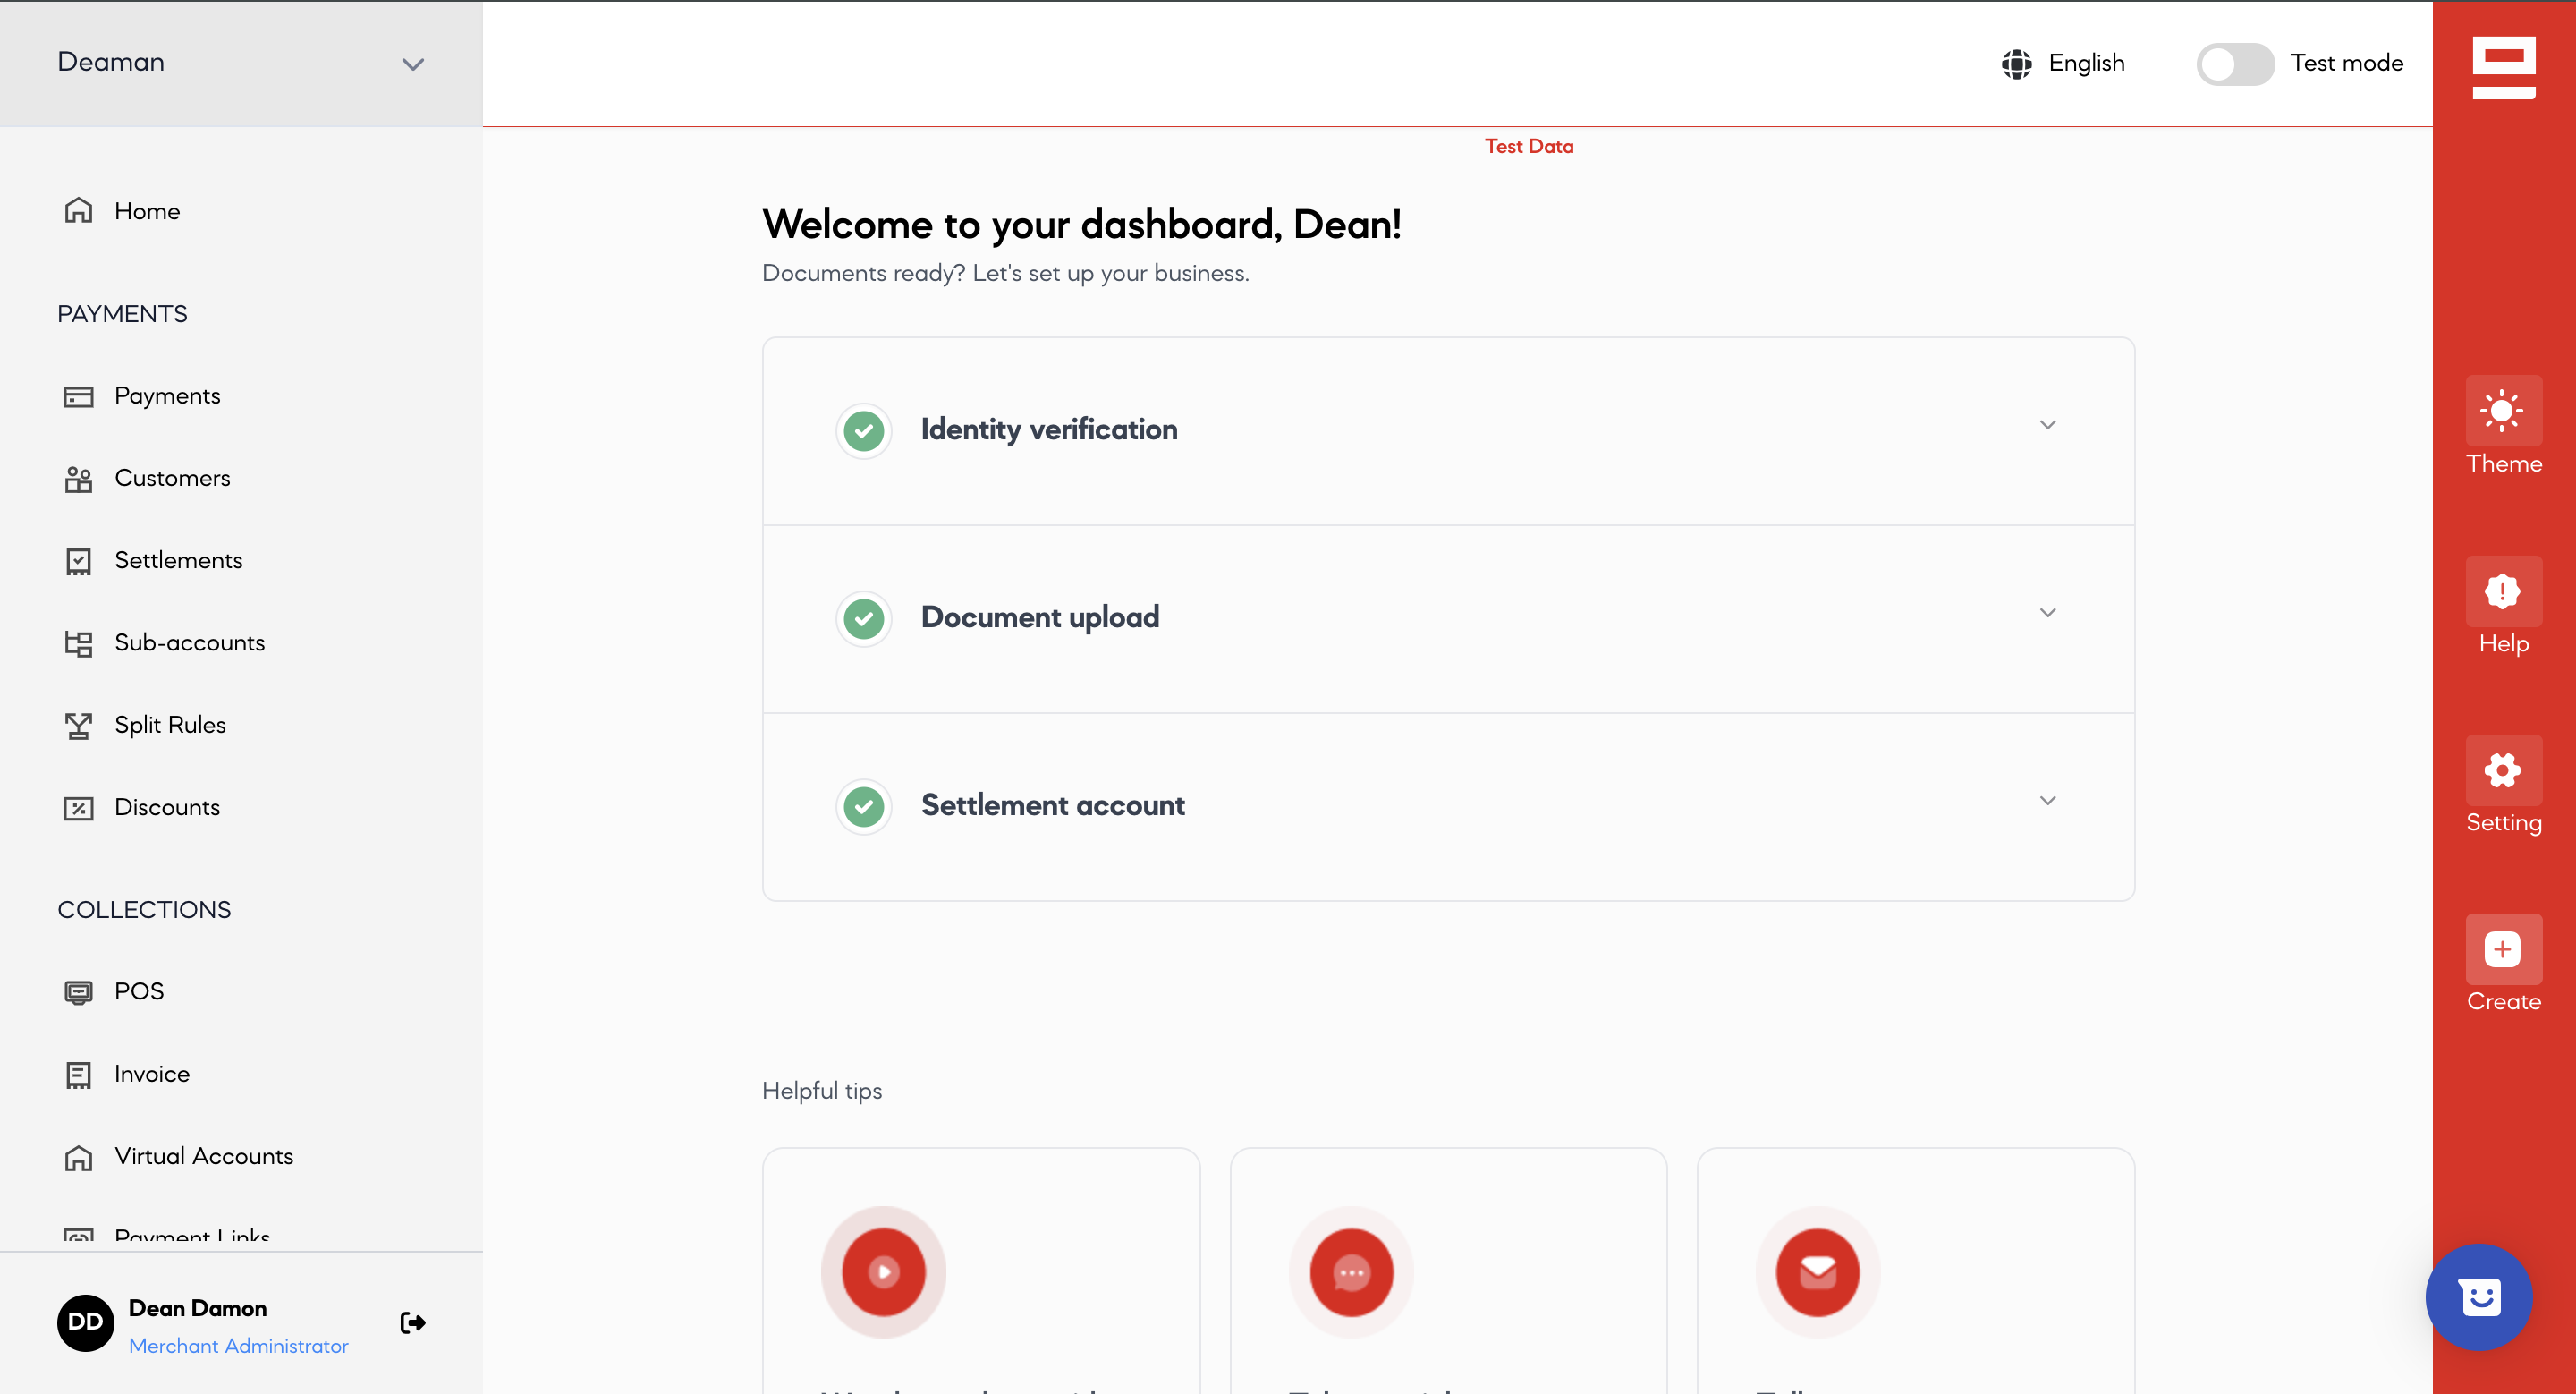
Task: Click the globe language icon
Action: coord(2016,64)
